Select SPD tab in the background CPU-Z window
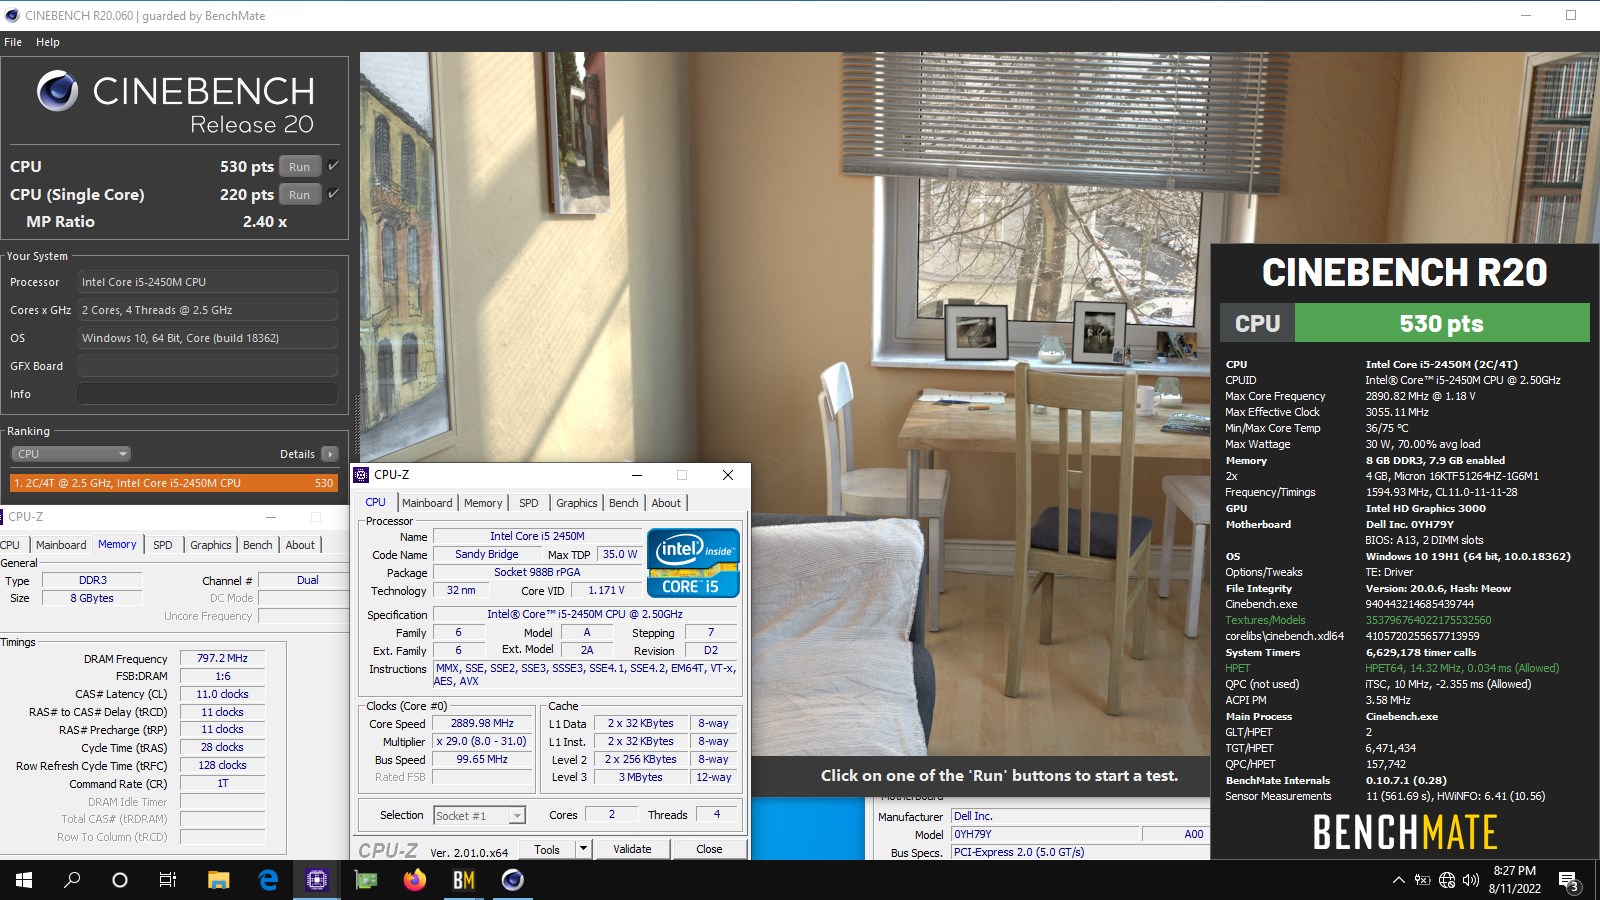 [x=163, y=545]
